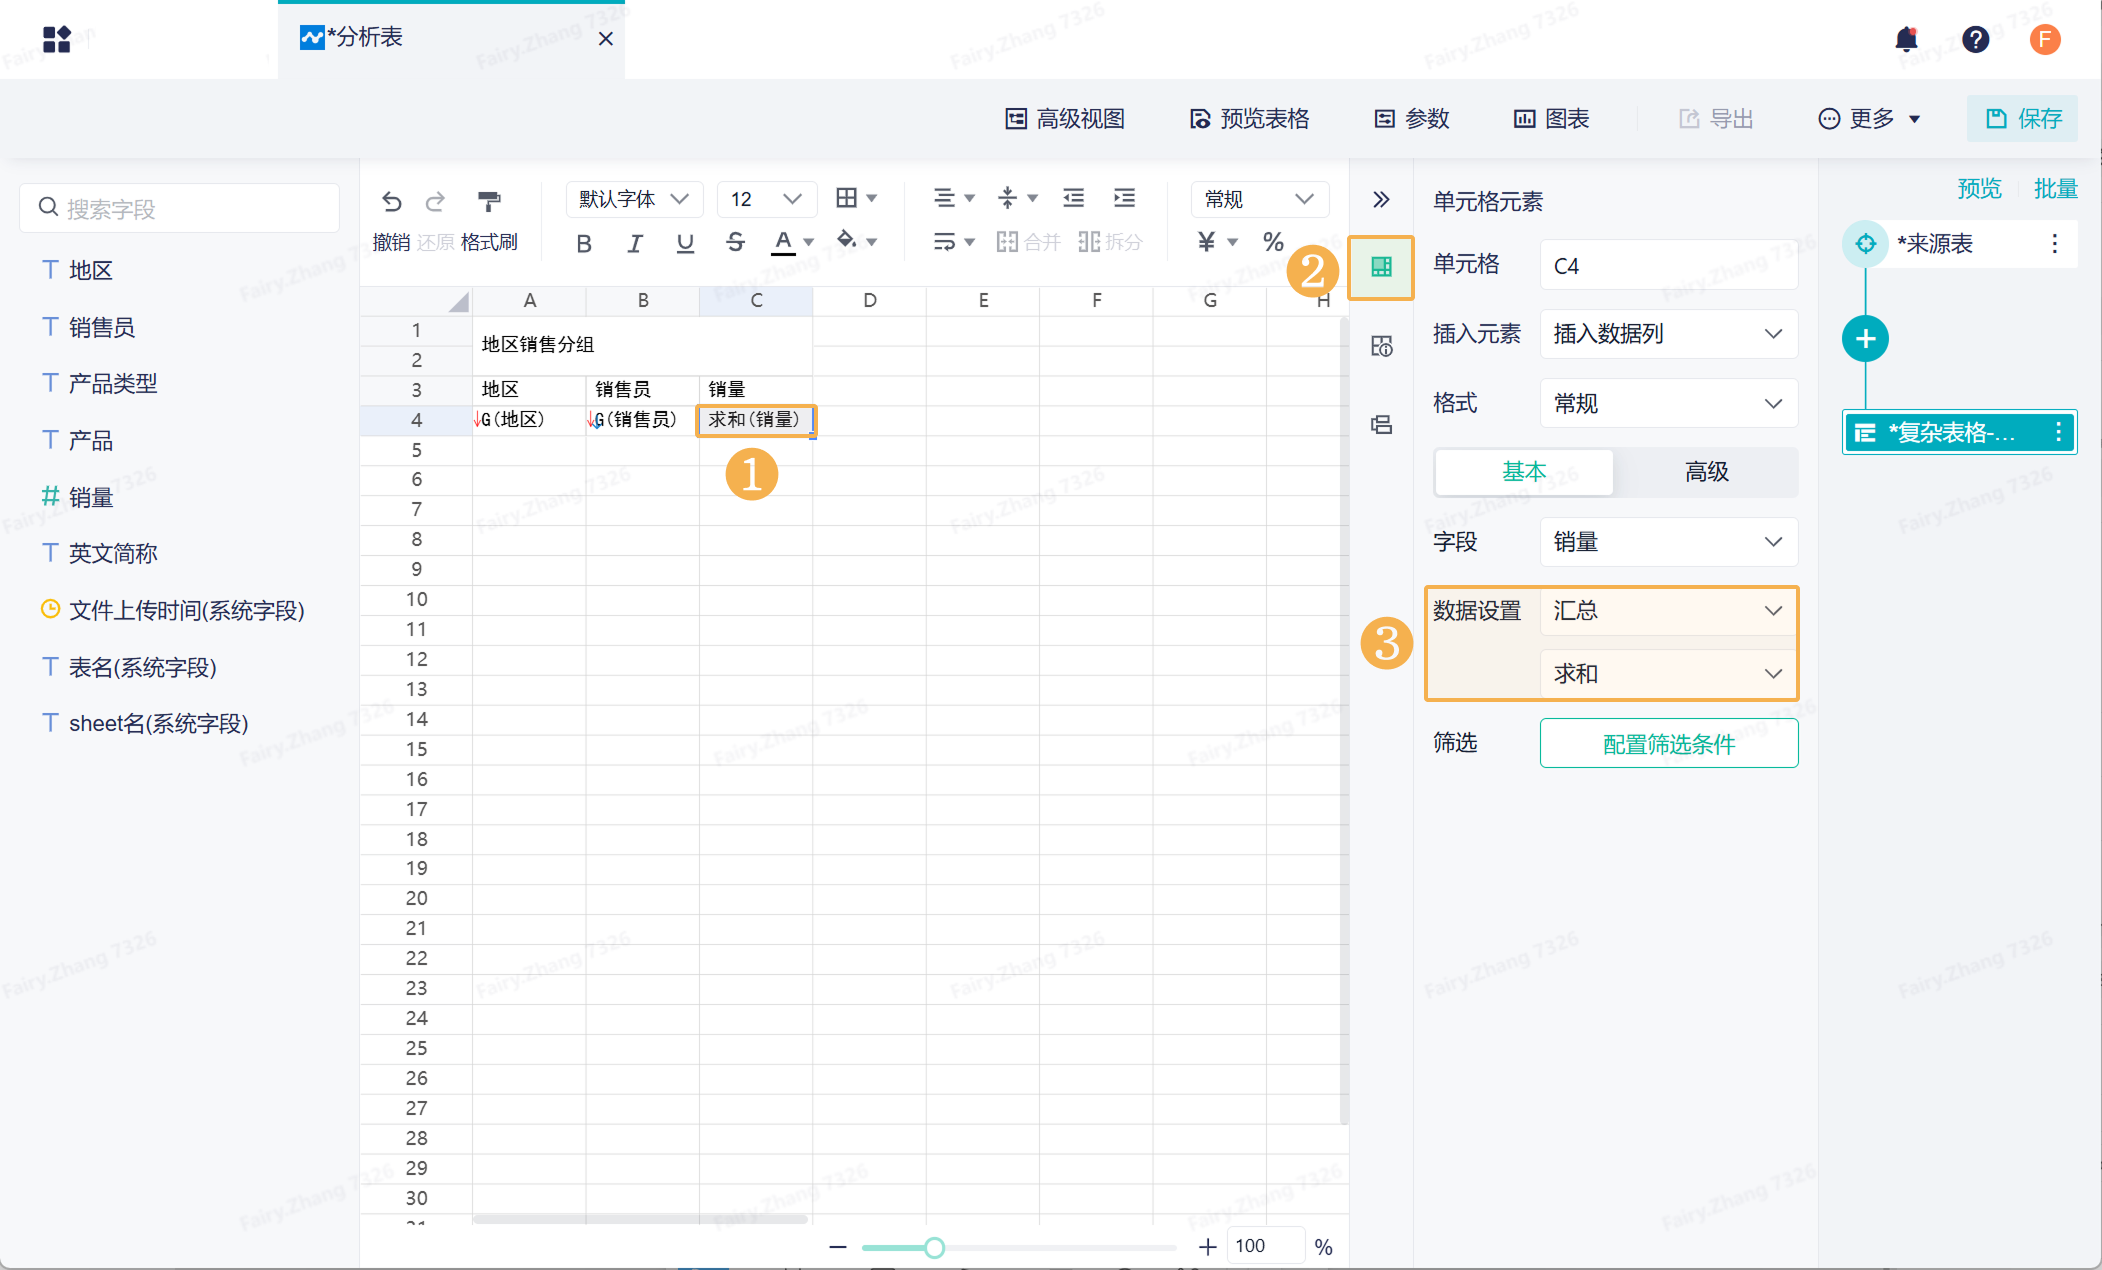
Task: Open the 默认字体 font dropdown
Action: coord(634,199)
